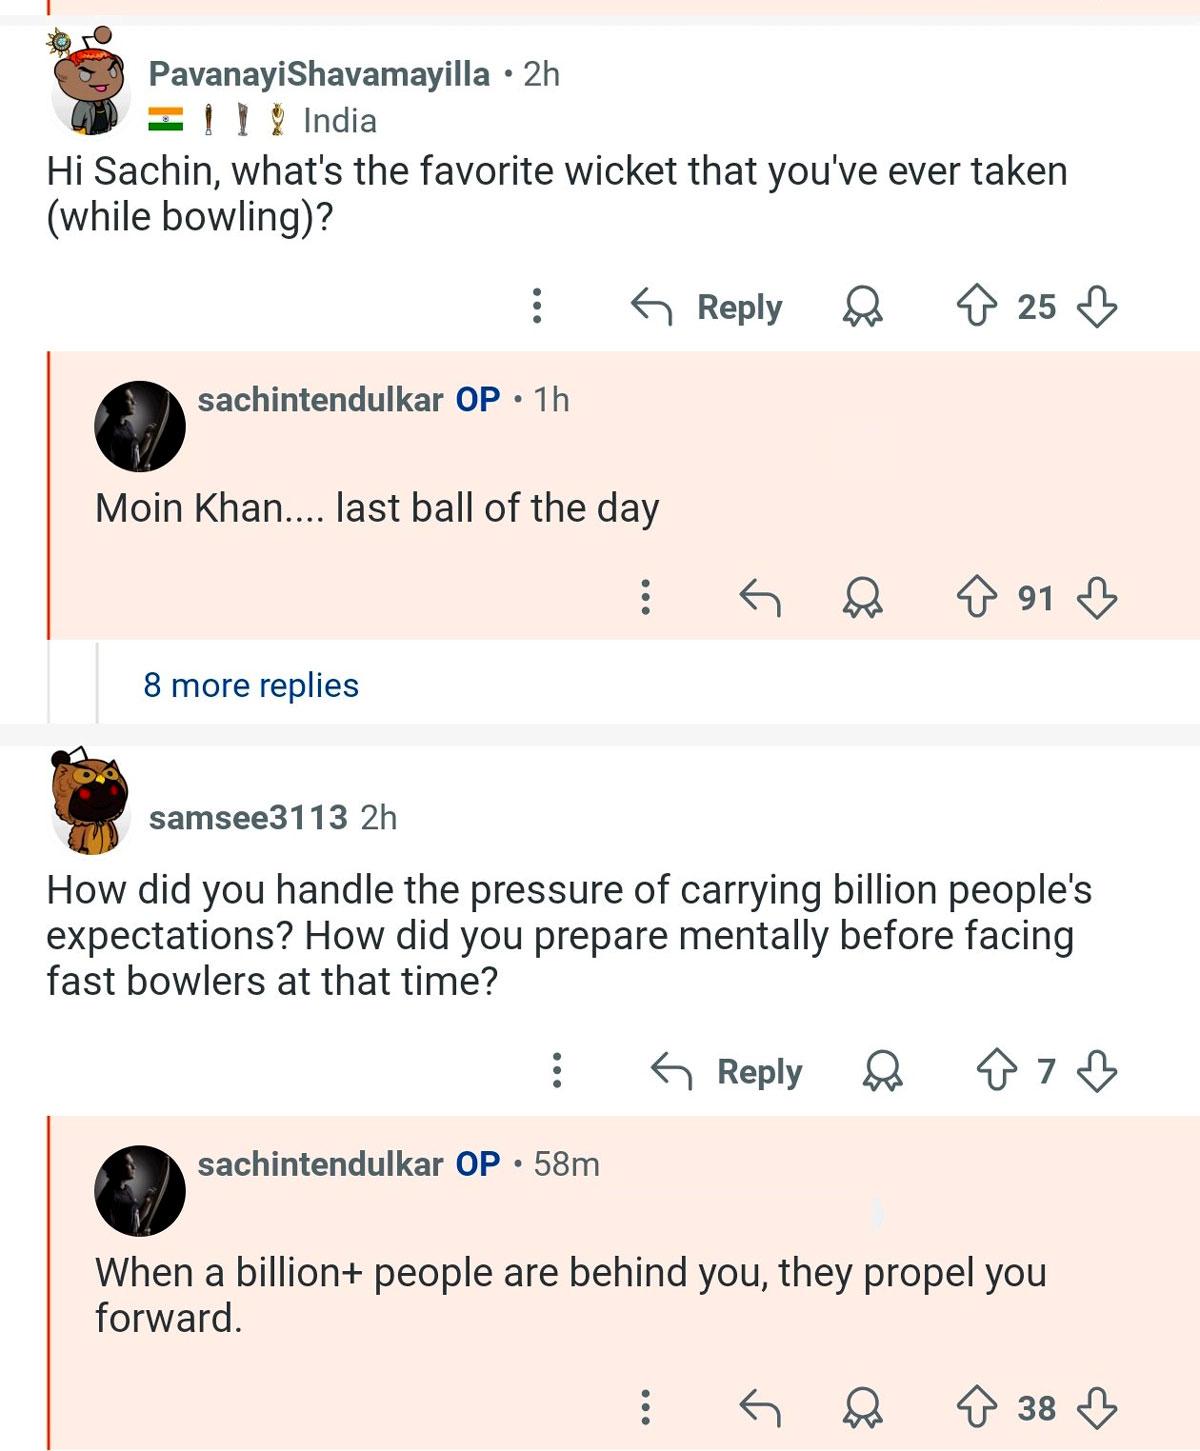Screen dimensions: 1200x1451
Task: Upvote the Moin Khan reply
Action: coord(977,598)
